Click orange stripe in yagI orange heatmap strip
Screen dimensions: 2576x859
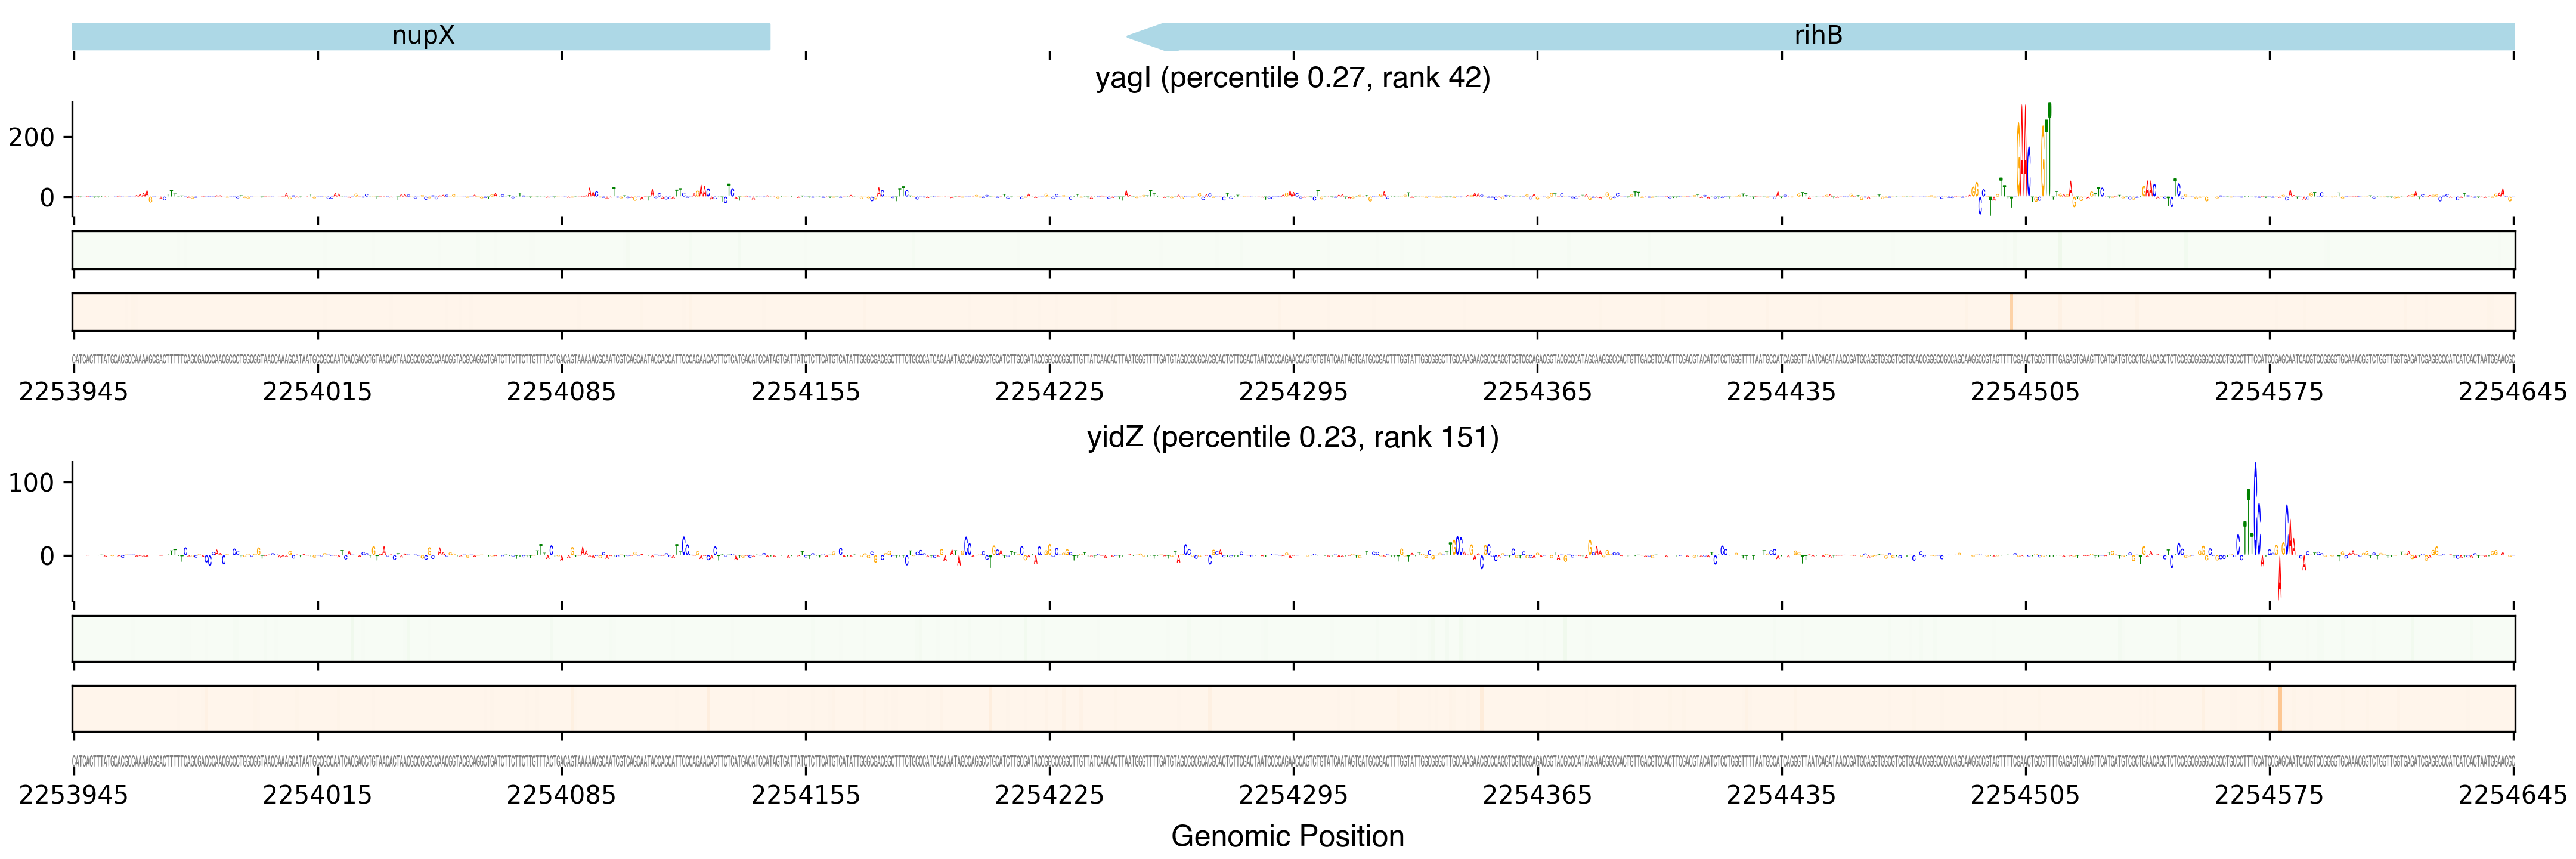tap(2011, 312)
